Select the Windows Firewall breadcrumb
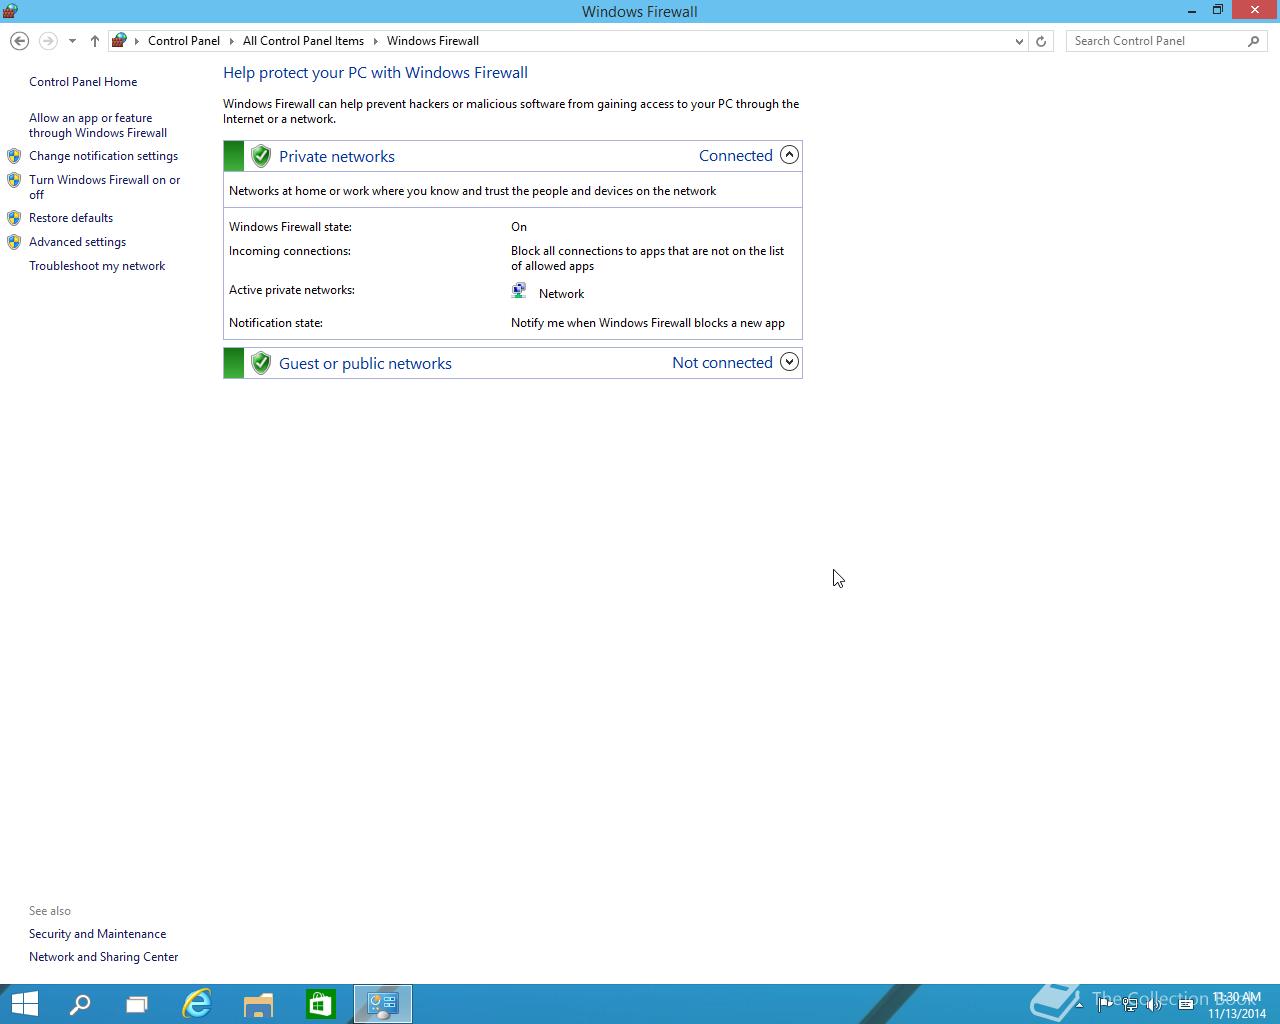Image resolution: width=1280 pixels, height=1024 pixels. click(x=433, y=41)
